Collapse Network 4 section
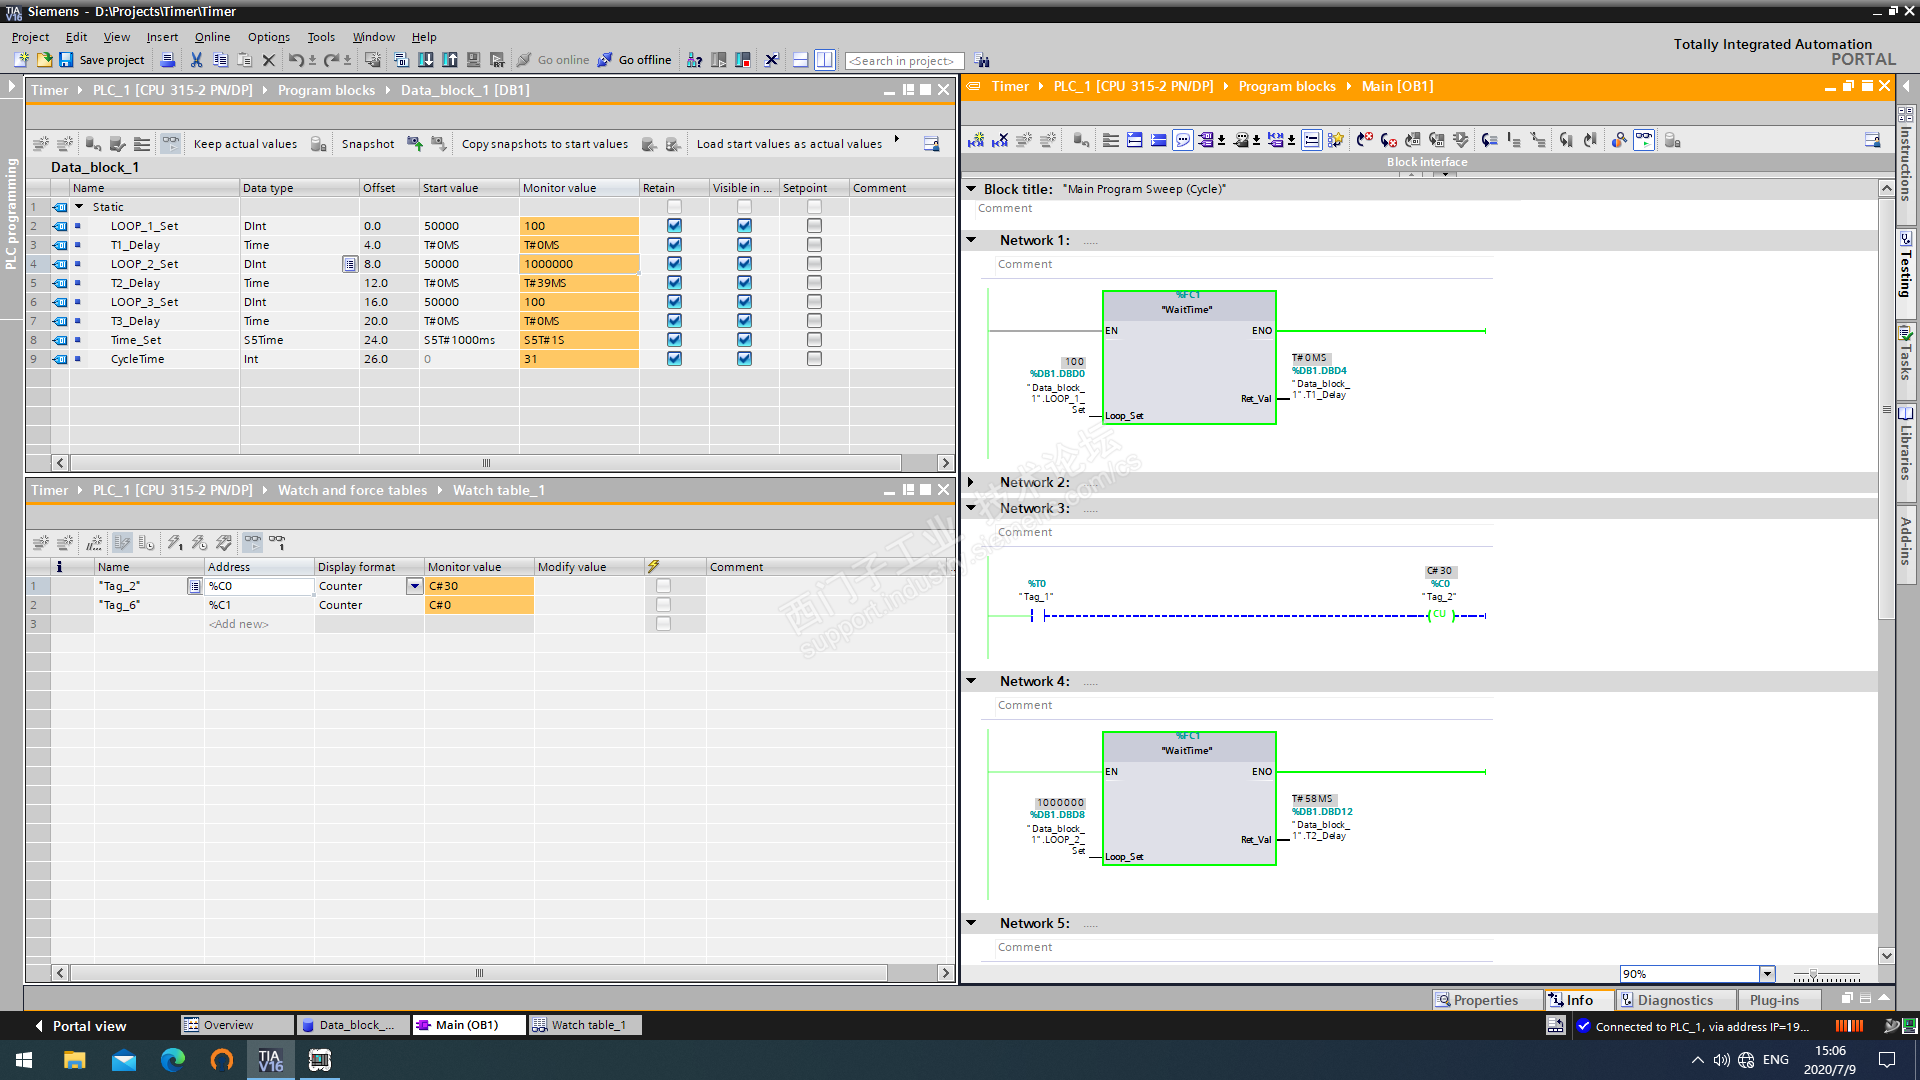The image size is (1920, 1080). coord(970,681)
